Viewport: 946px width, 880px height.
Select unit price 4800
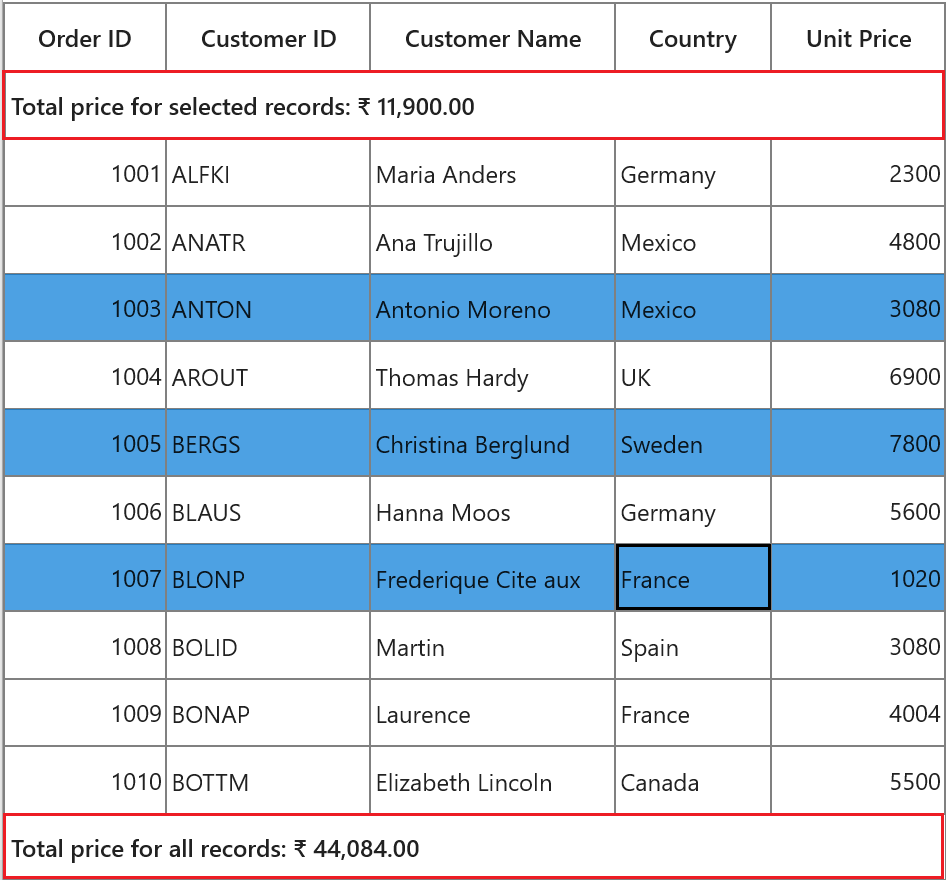coord(858,241)
